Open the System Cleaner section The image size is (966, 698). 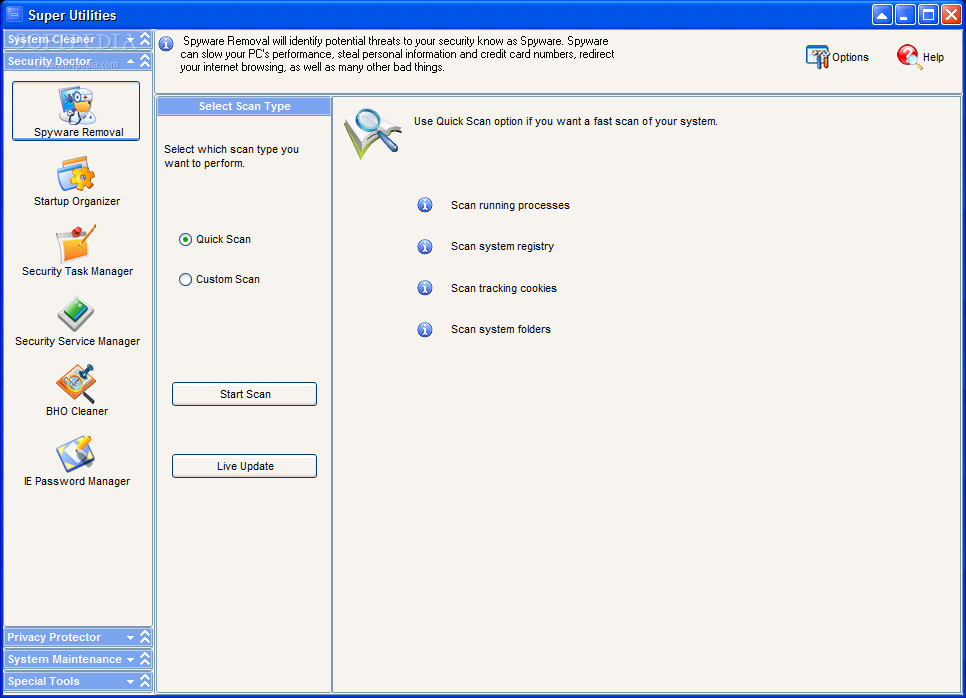pyautogui.click(x=78, y=39)
